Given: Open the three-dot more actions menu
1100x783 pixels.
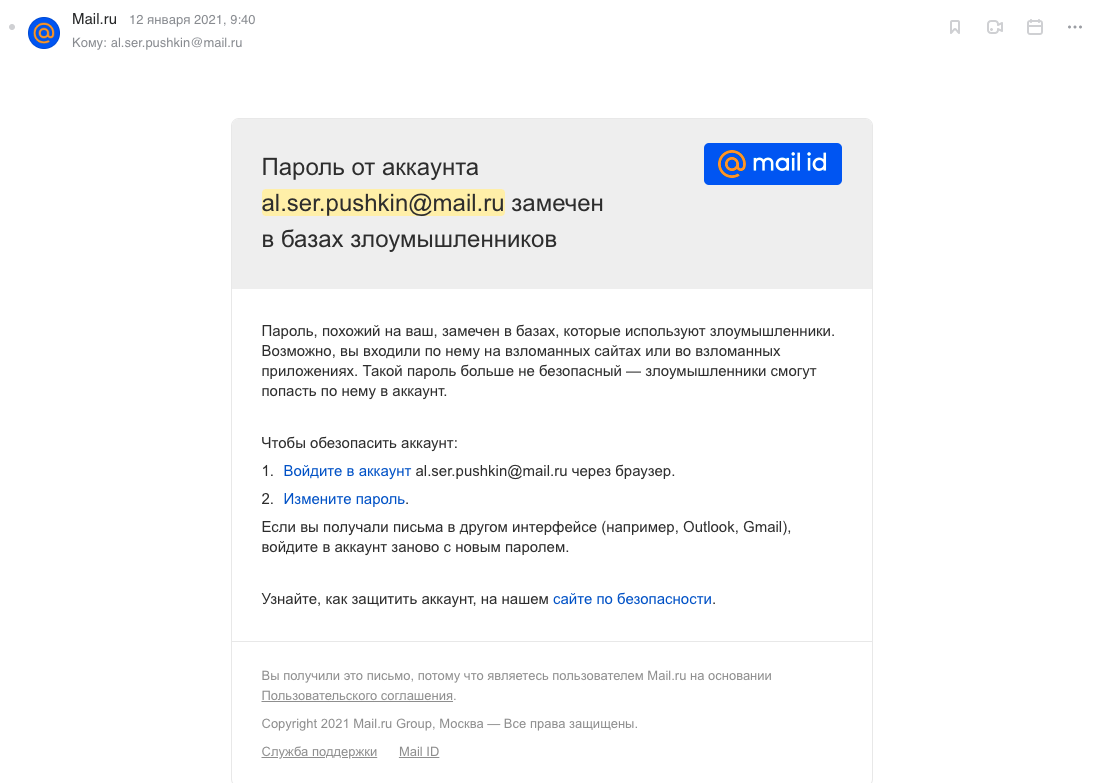Looking at the screenshot, I should [1075, 27].
